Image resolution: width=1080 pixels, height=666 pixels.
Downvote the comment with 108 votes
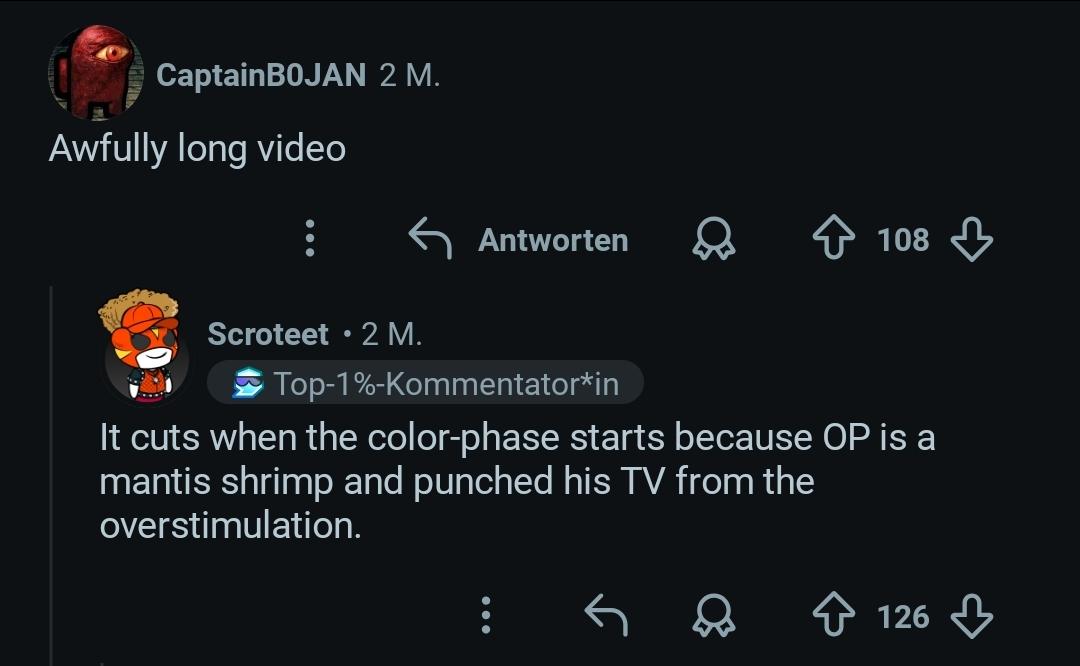pyautogui.click(x=970, y=240)
